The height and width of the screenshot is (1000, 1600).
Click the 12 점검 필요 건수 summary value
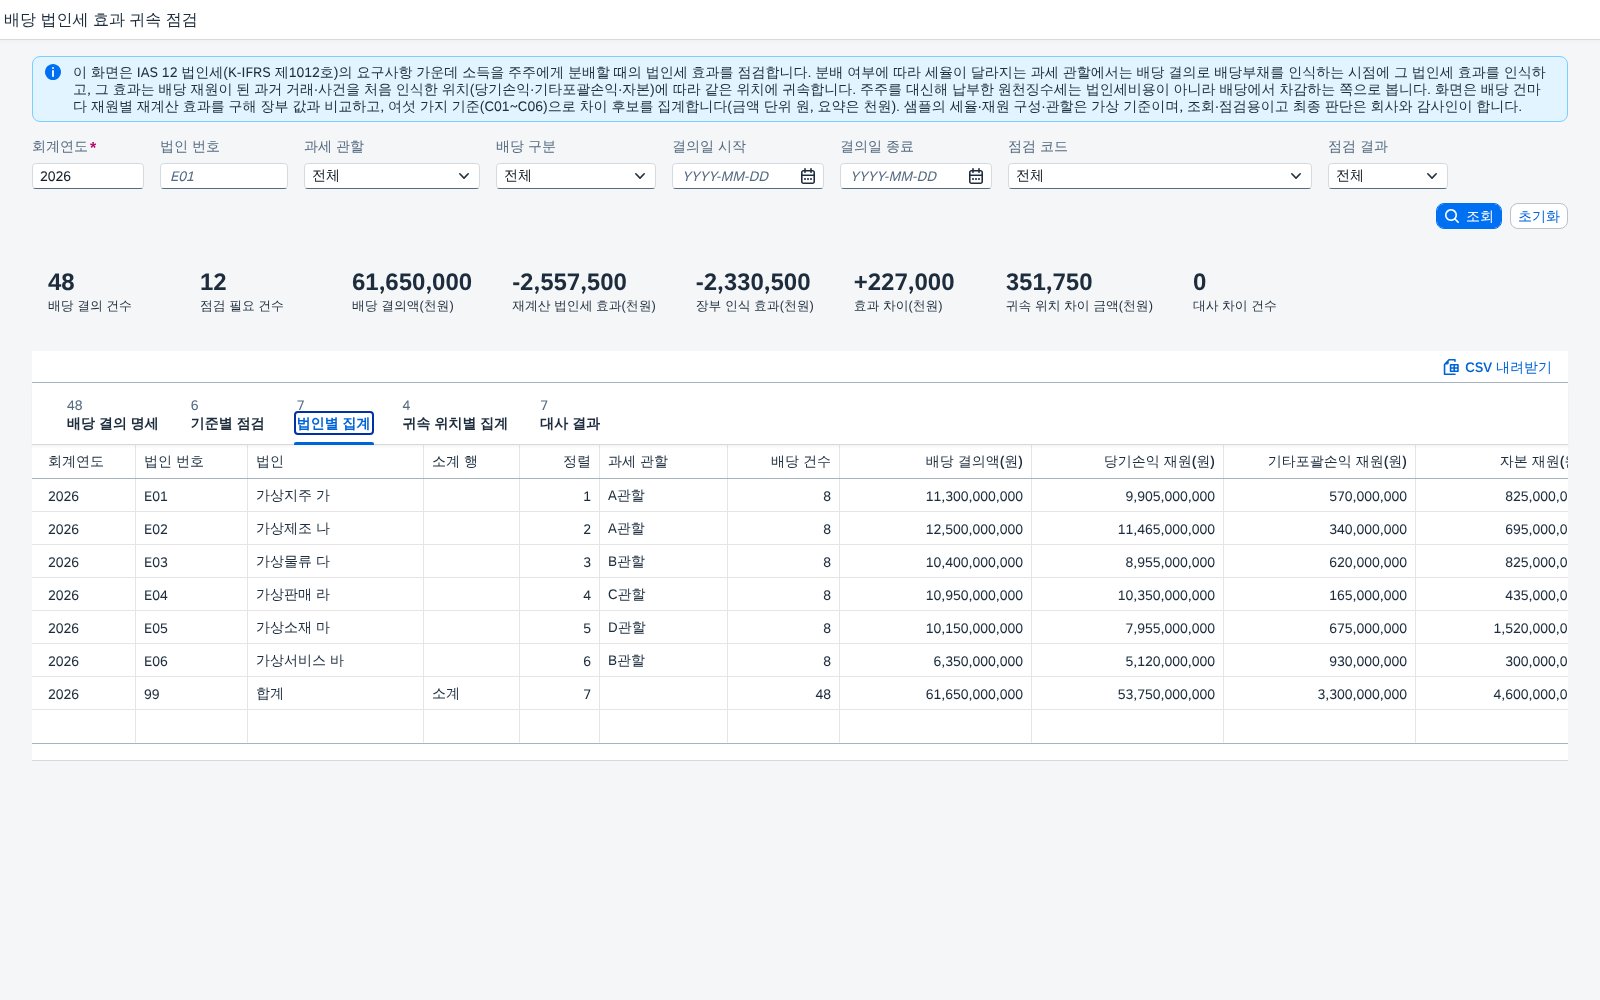click(x=213, y=282)
